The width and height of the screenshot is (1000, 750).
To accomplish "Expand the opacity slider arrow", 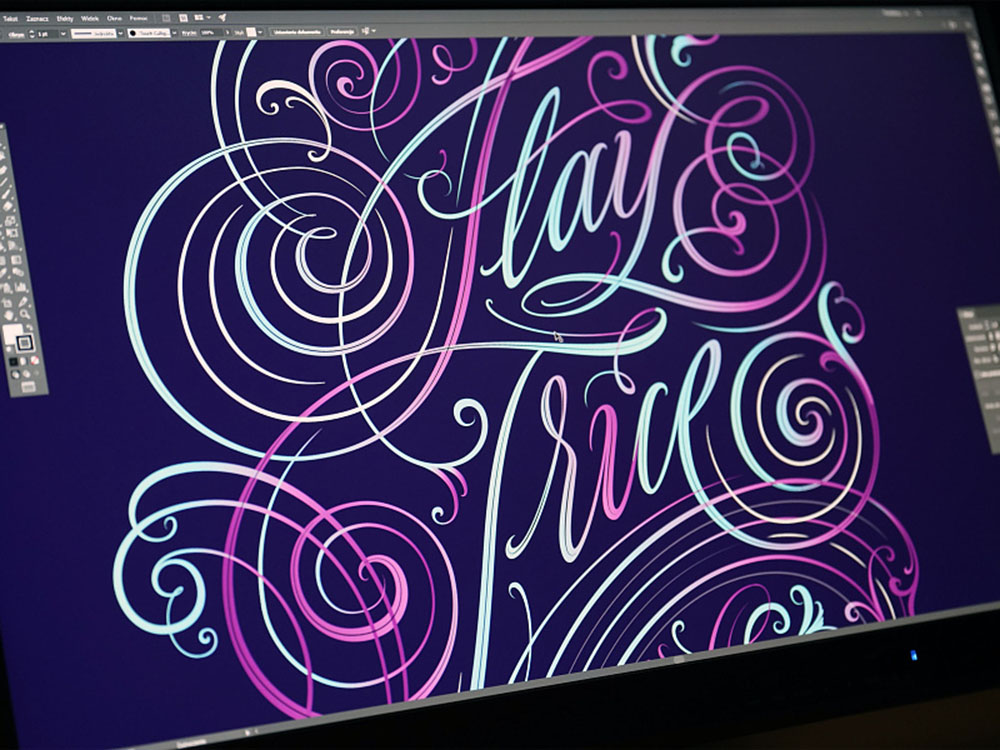I will pyautogui.click(x=228, y=33).
